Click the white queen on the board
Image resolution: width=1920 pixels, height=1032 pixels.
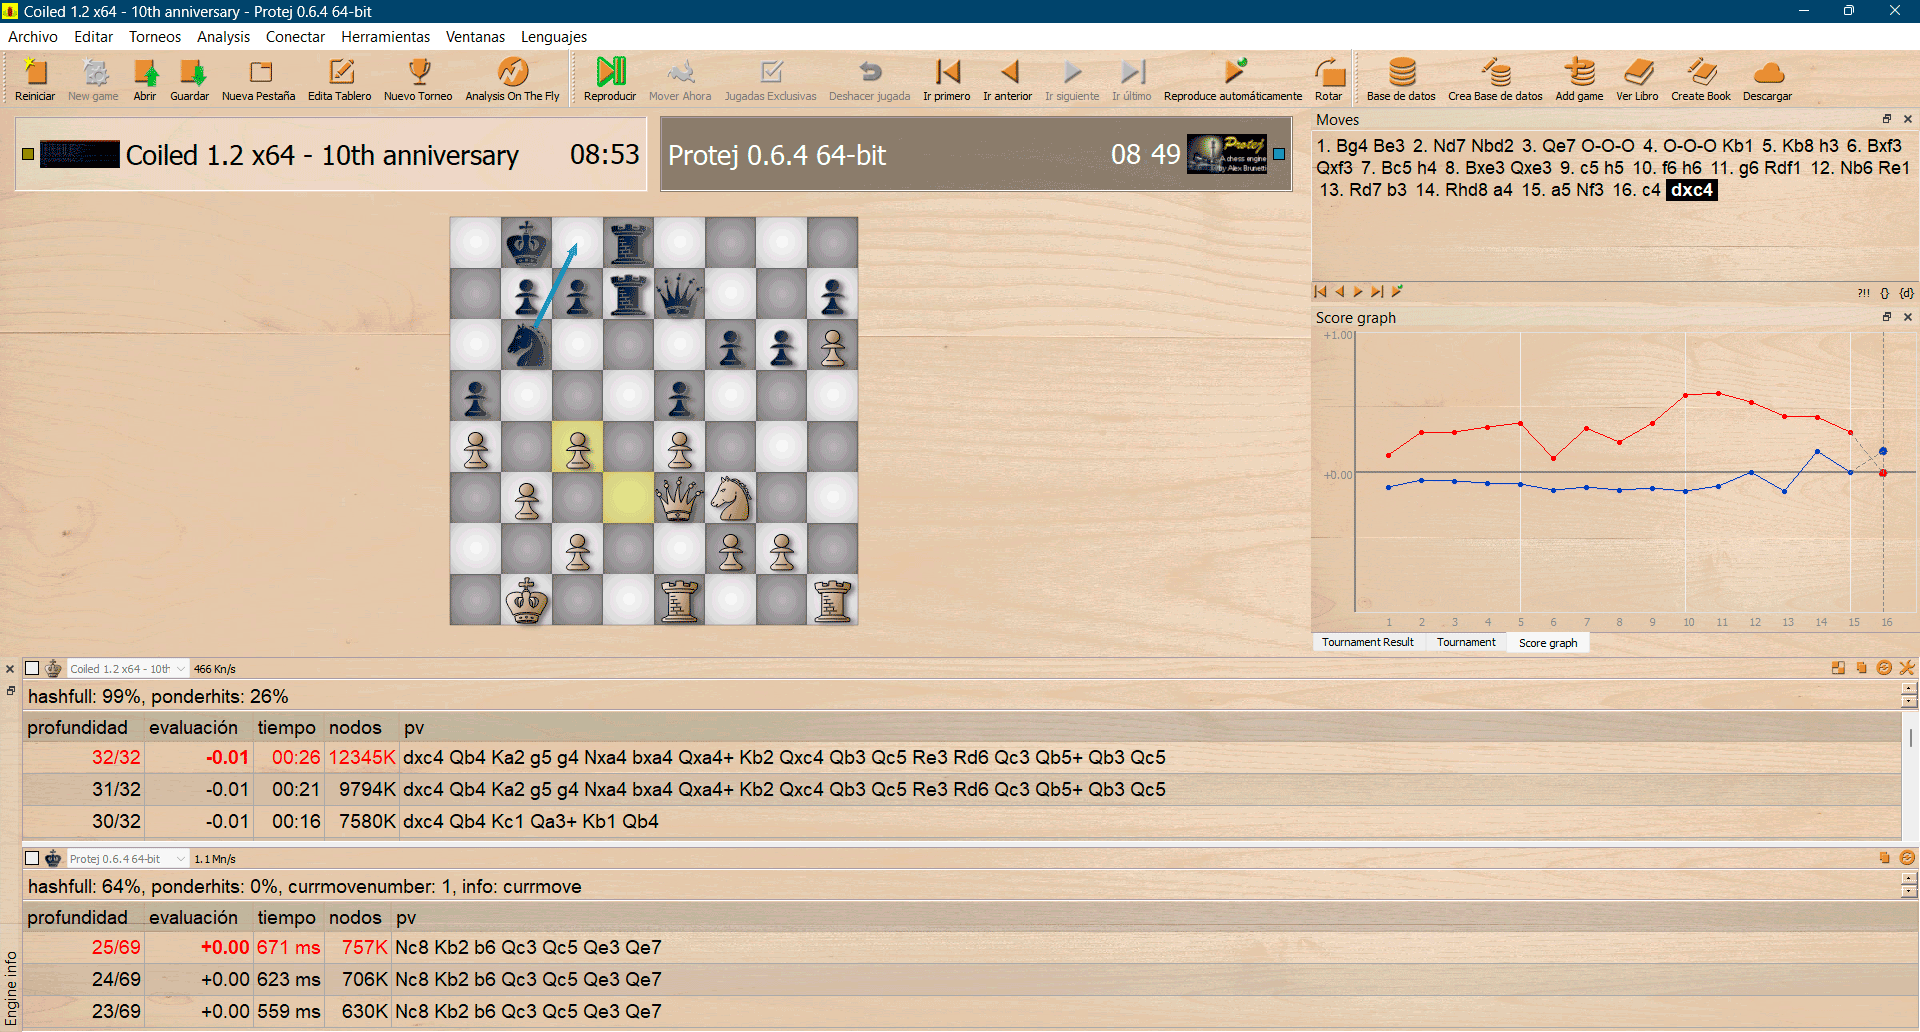(679, 498)
